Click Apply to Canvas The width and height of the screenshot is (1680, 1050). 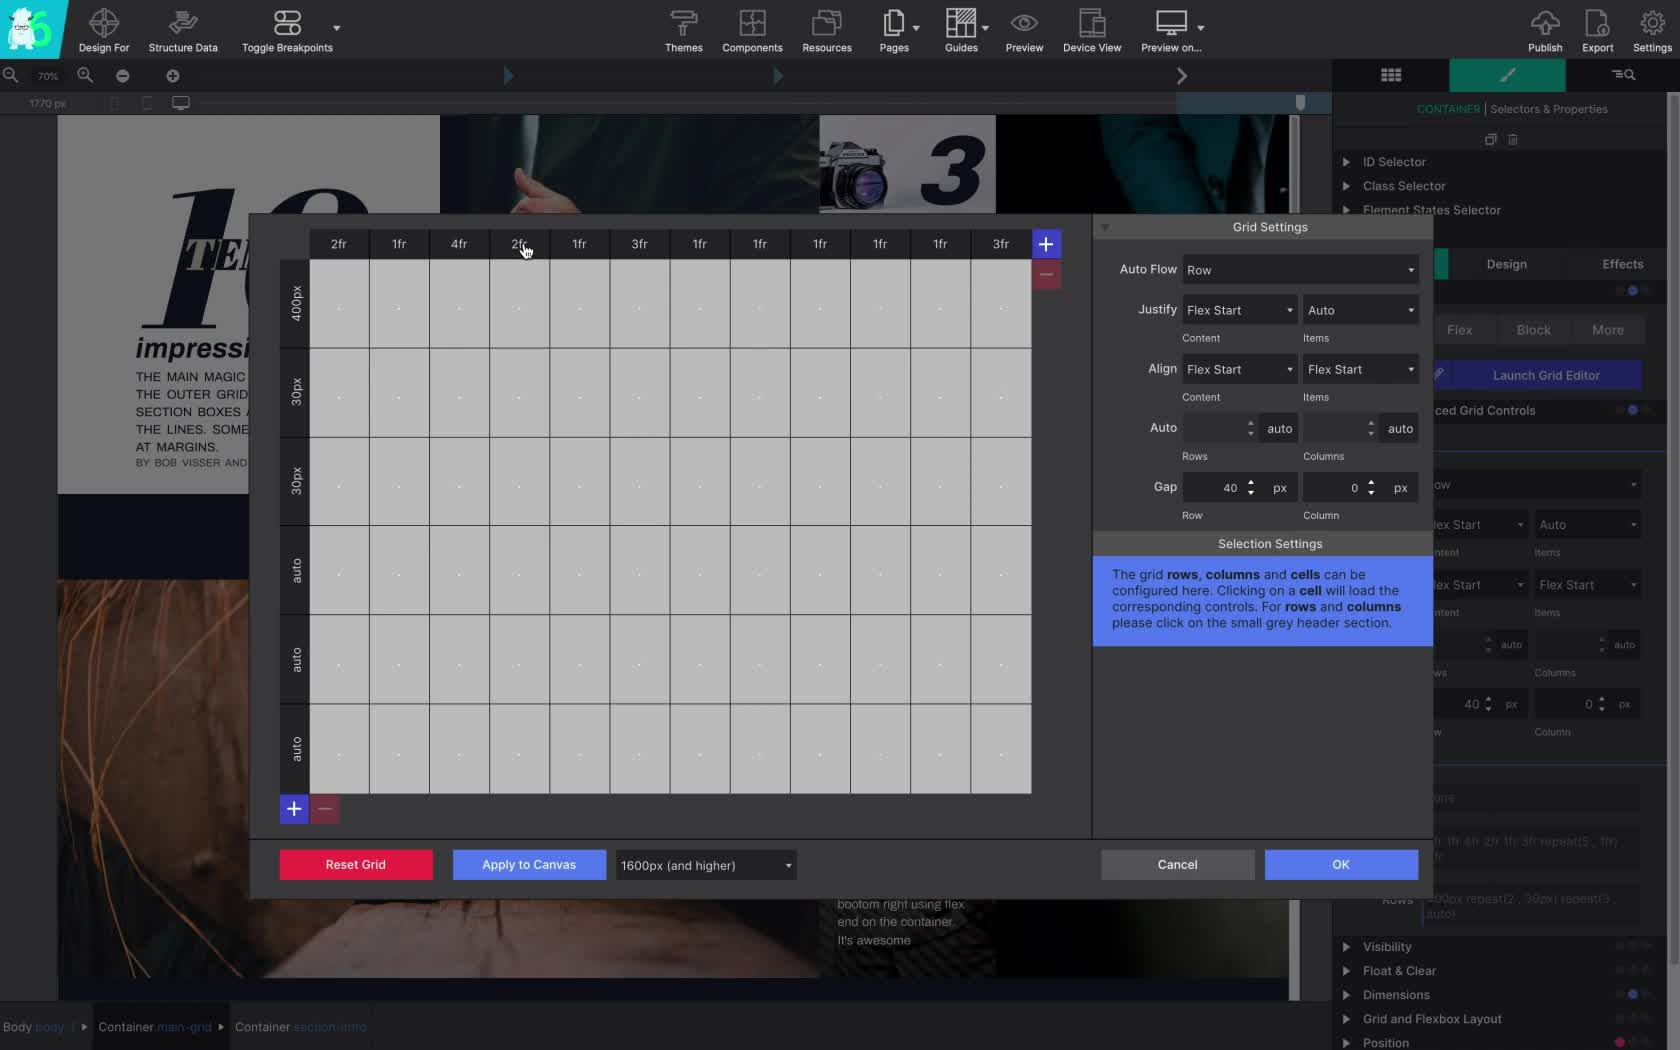pyautogui.click(x=529, y=865)
